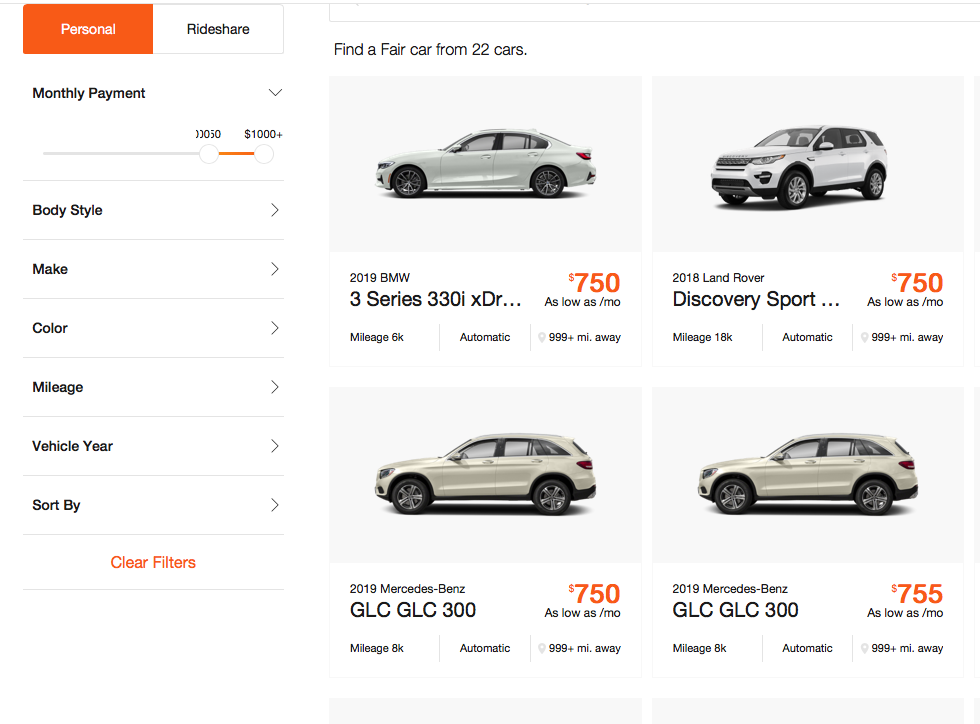Click 'Automatic' on the Land Rover card
Viewport: 980px width, 724px height.
[808, 337]
